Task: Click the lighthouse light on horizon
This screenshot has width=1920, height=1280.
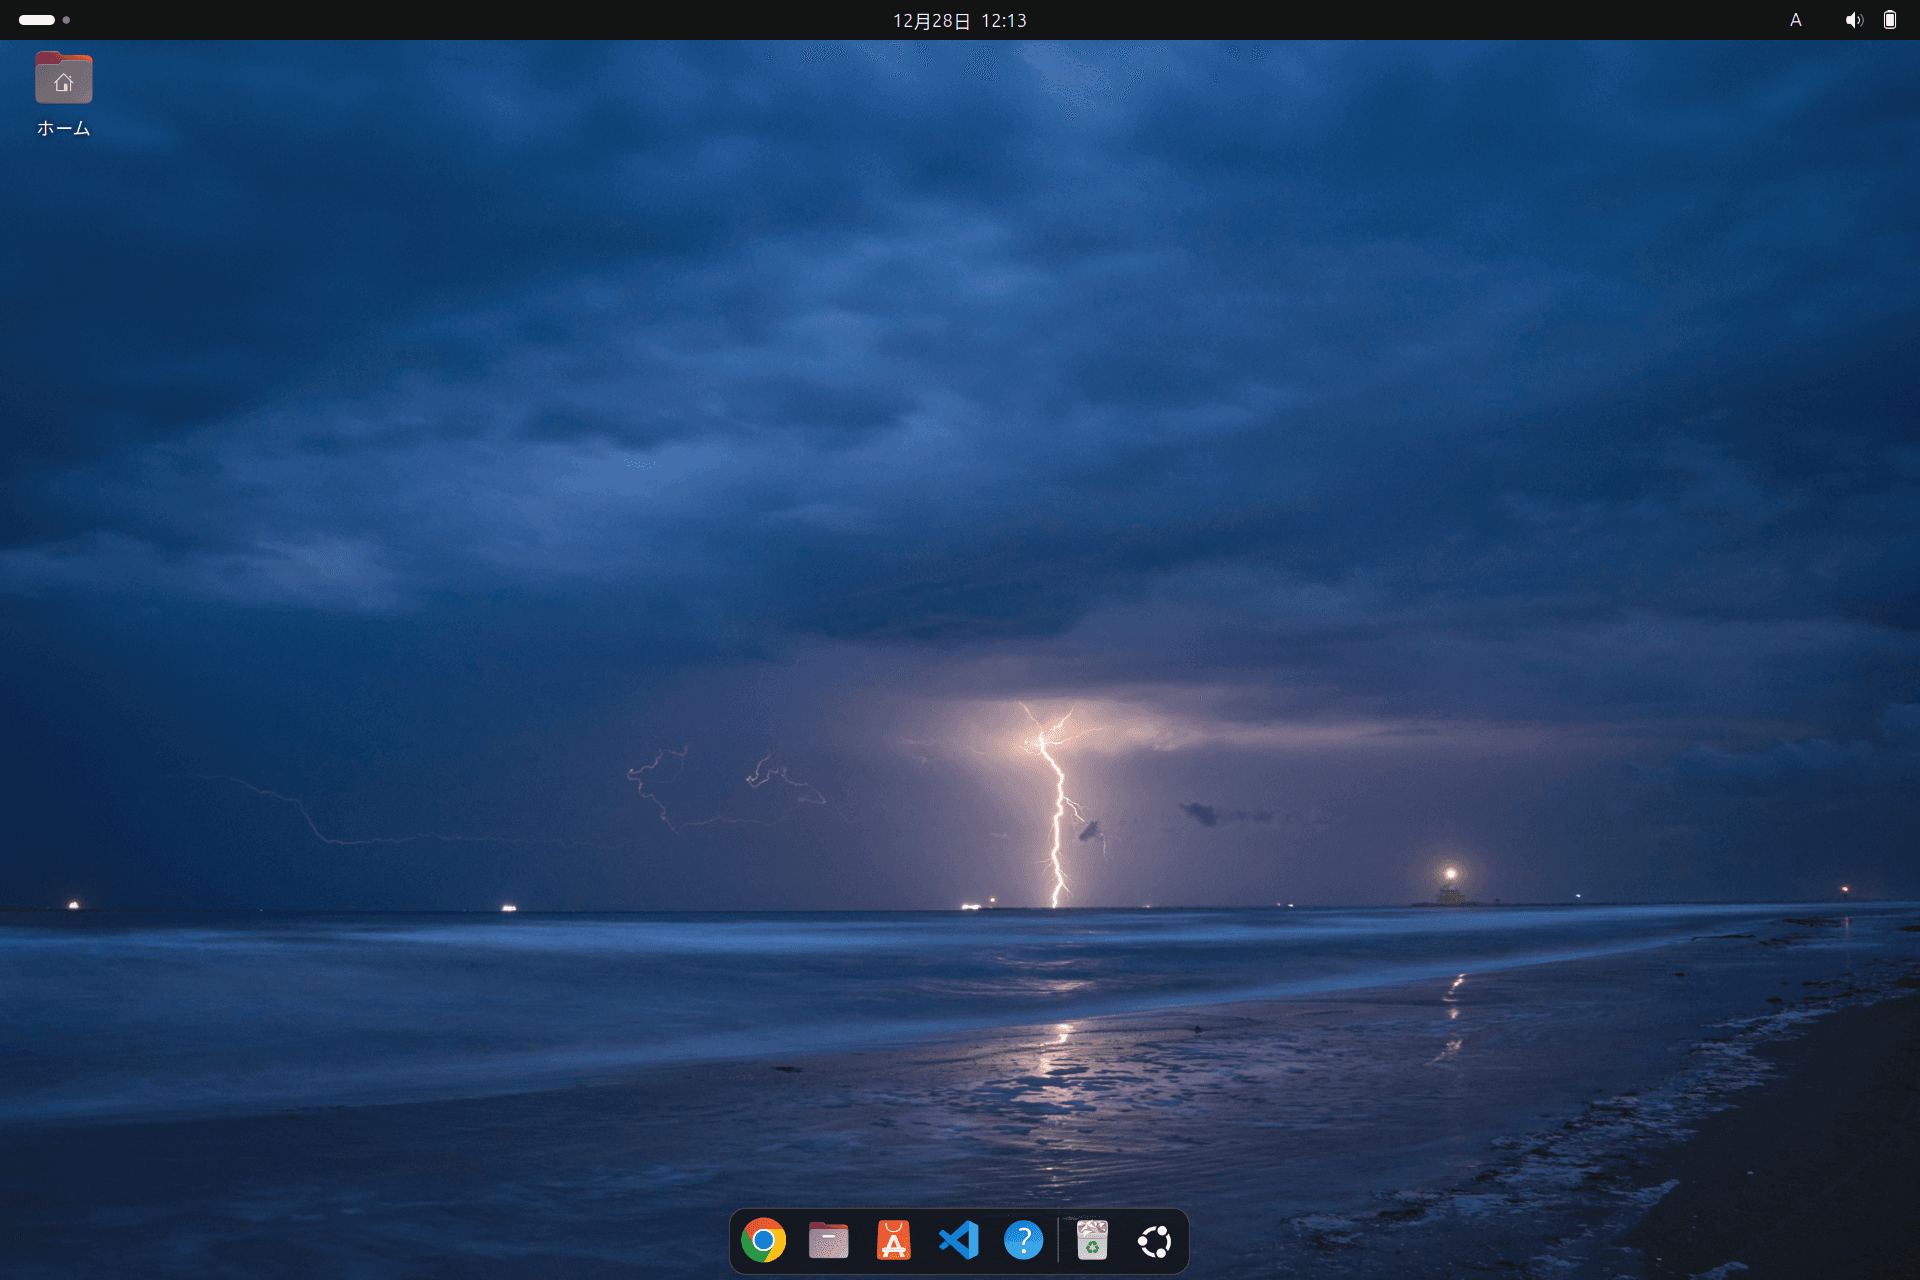Action: tap(1450, 875)
